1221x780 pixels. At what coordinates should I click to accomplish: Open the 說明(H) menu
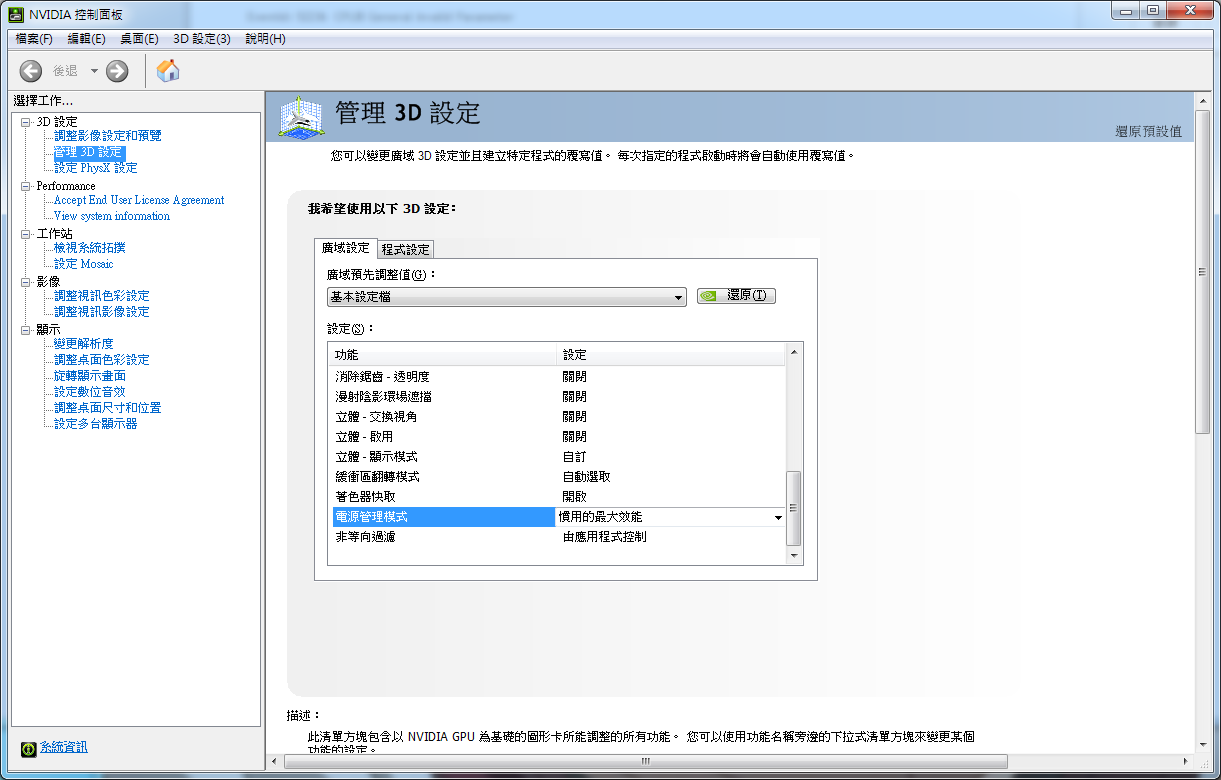coord(265,38)
